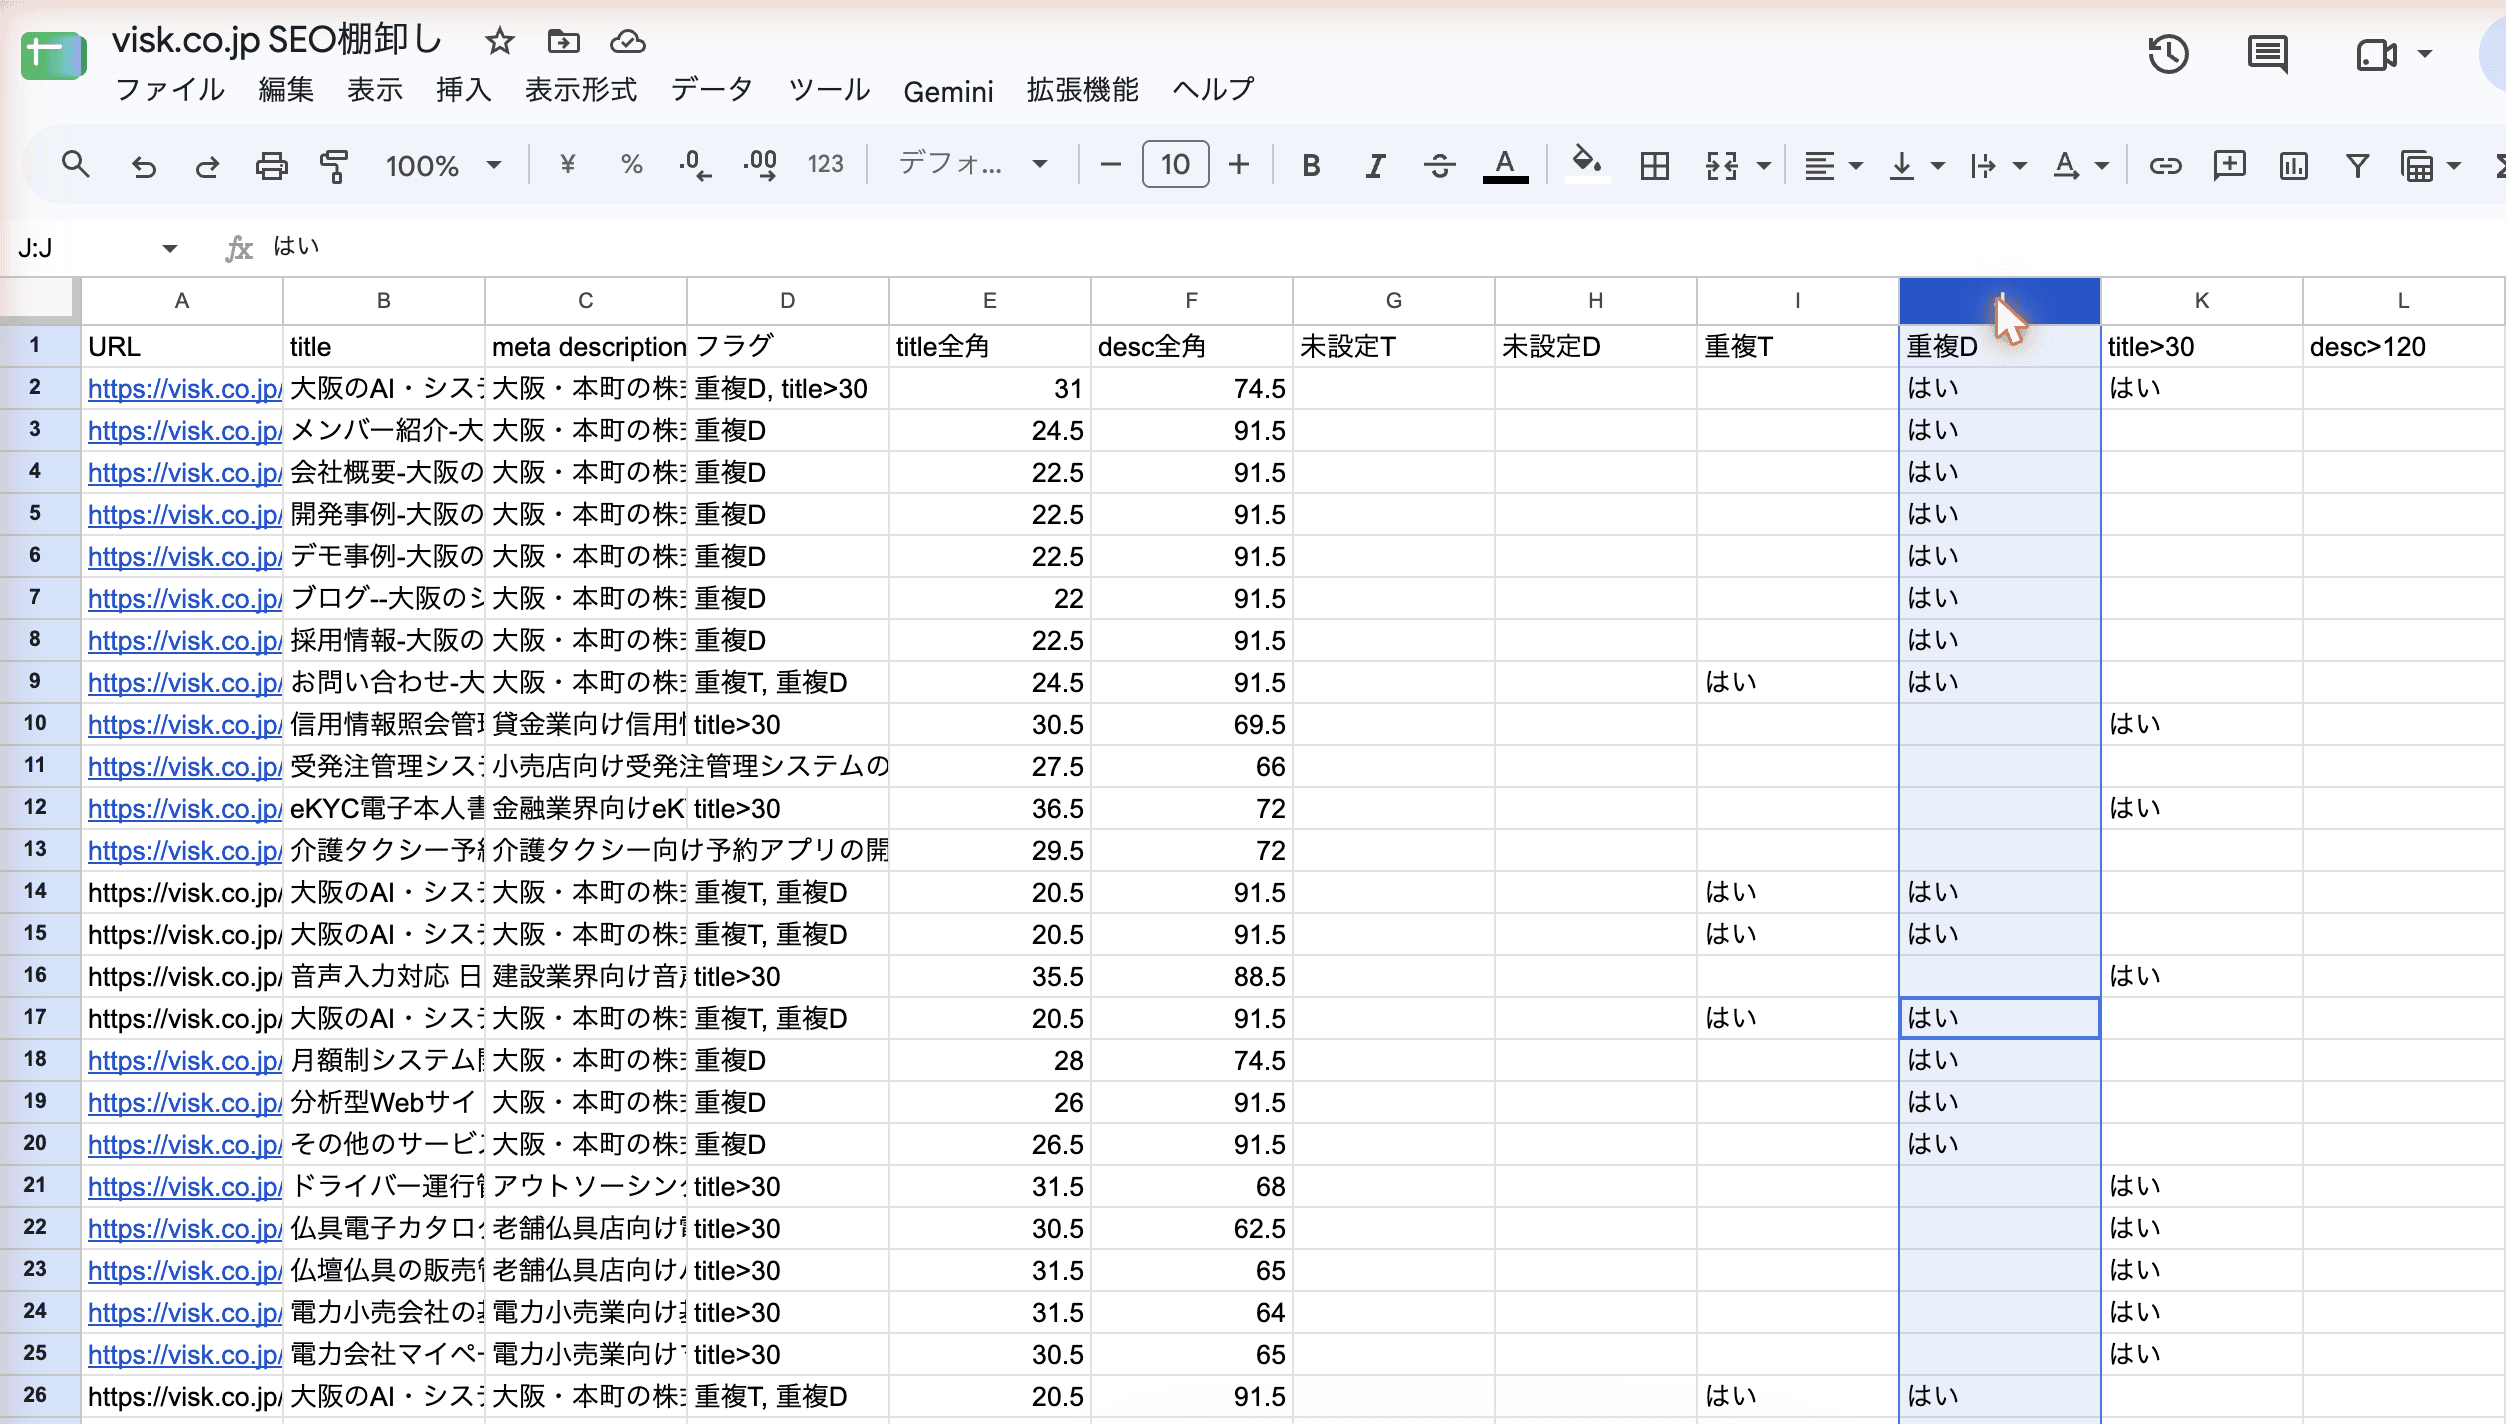Click the select-all corner box
Screen dimensions: 2506x1424
39,300
